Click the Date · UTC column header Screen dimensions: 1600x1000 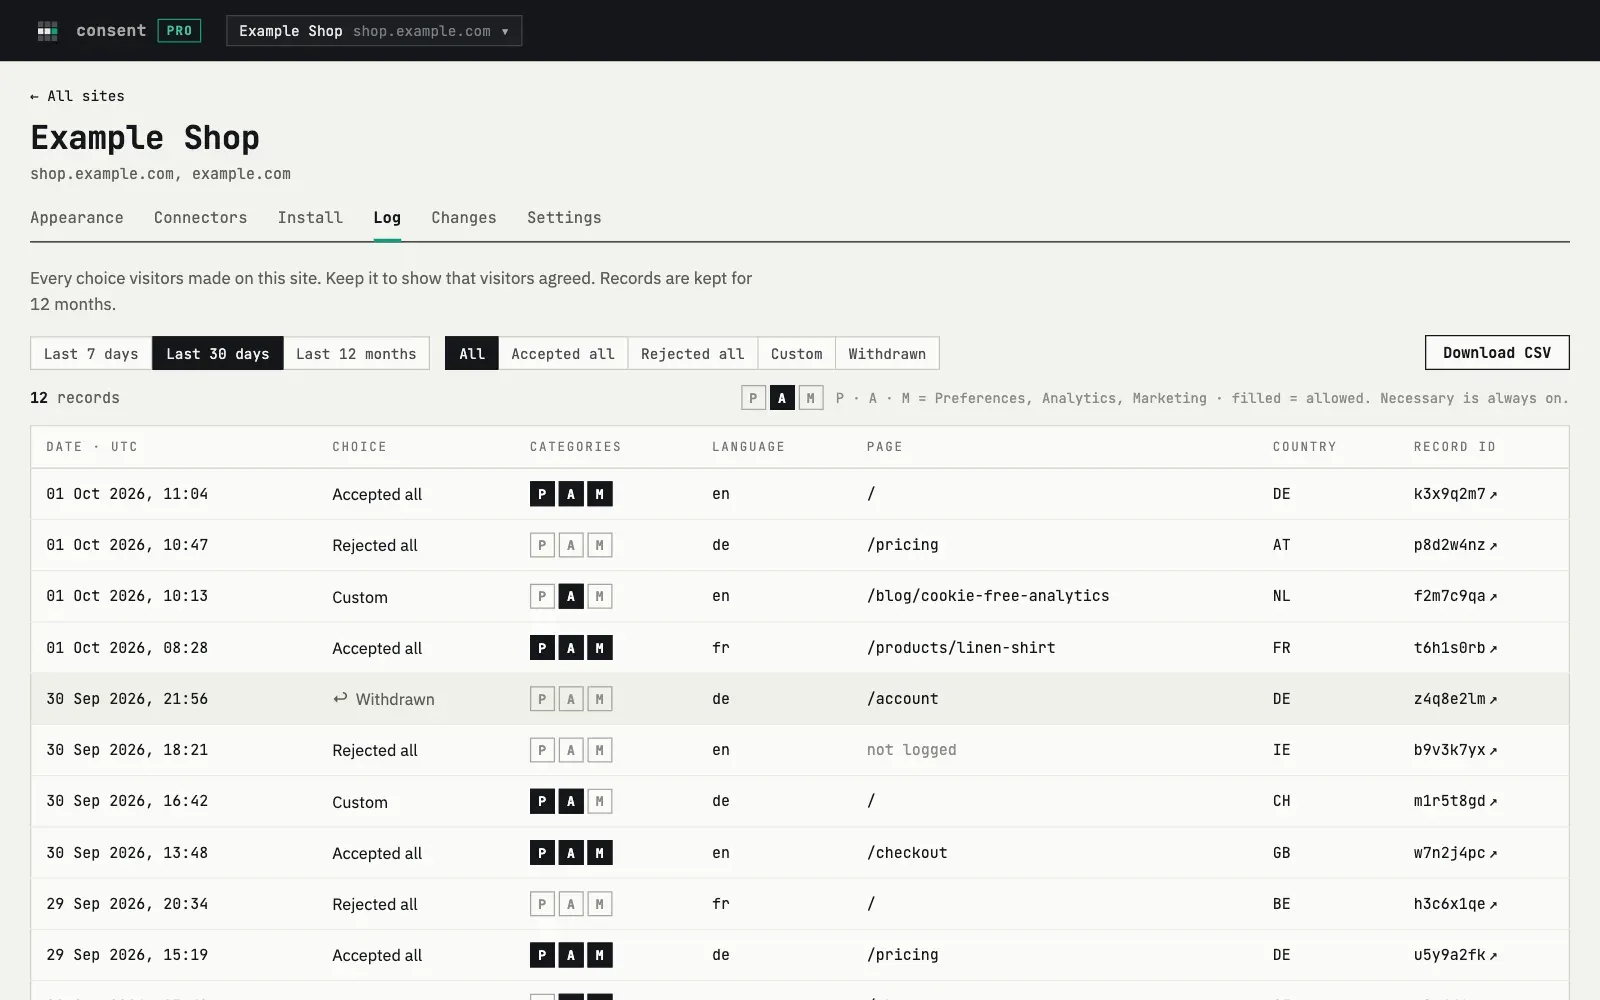point(92,447)
